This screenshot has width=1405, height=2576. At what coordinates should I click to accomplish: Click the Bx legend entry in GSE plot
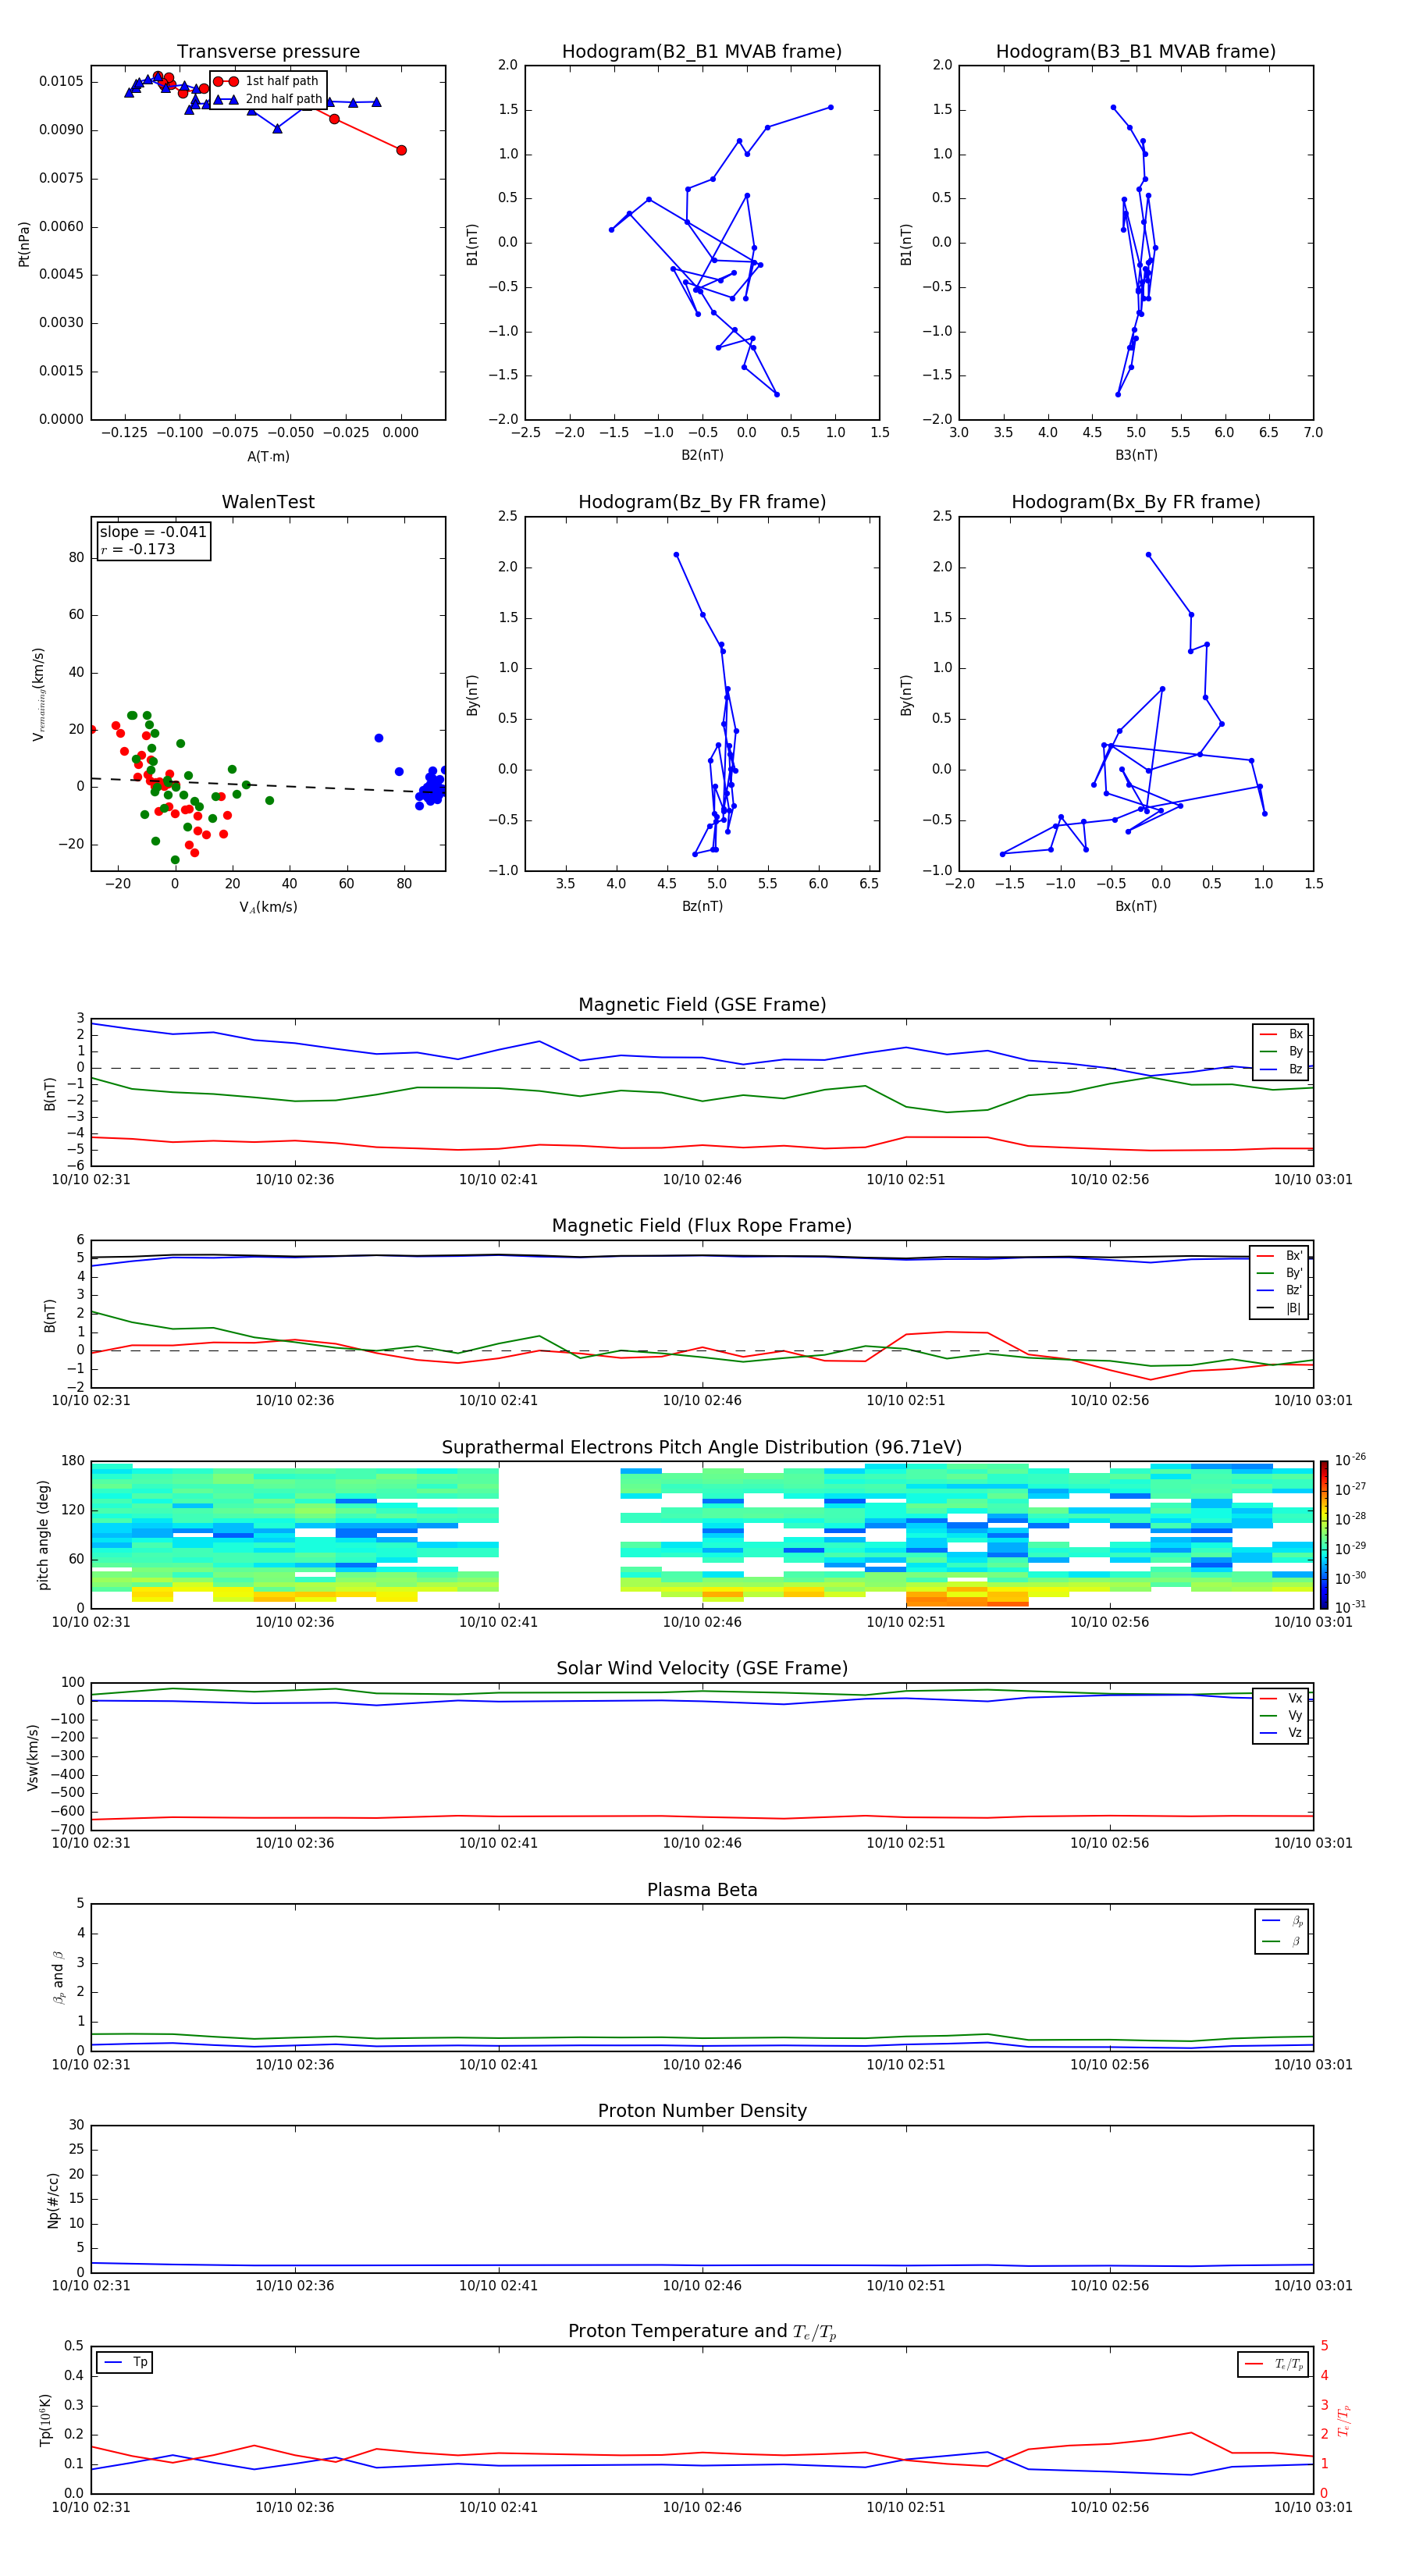tap(1281, 1034)
